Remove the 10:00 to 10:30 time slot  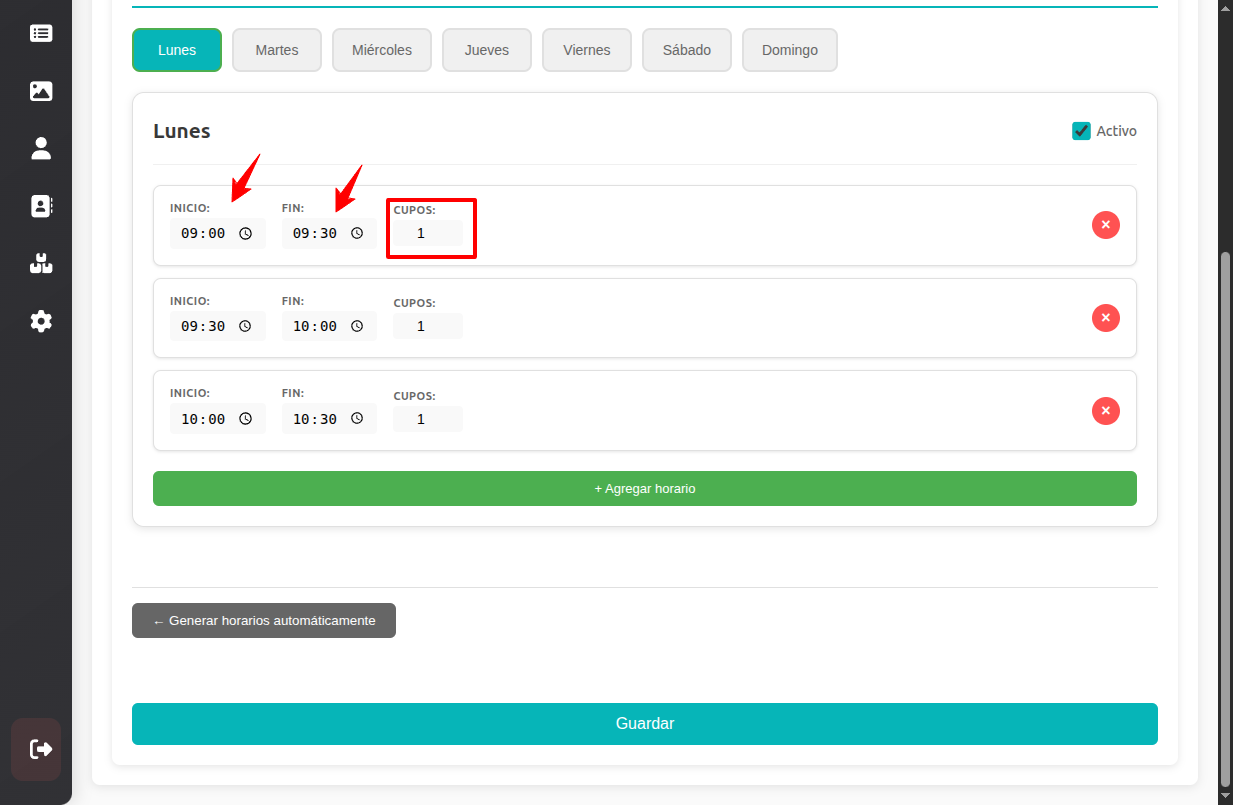[1105, 411]
